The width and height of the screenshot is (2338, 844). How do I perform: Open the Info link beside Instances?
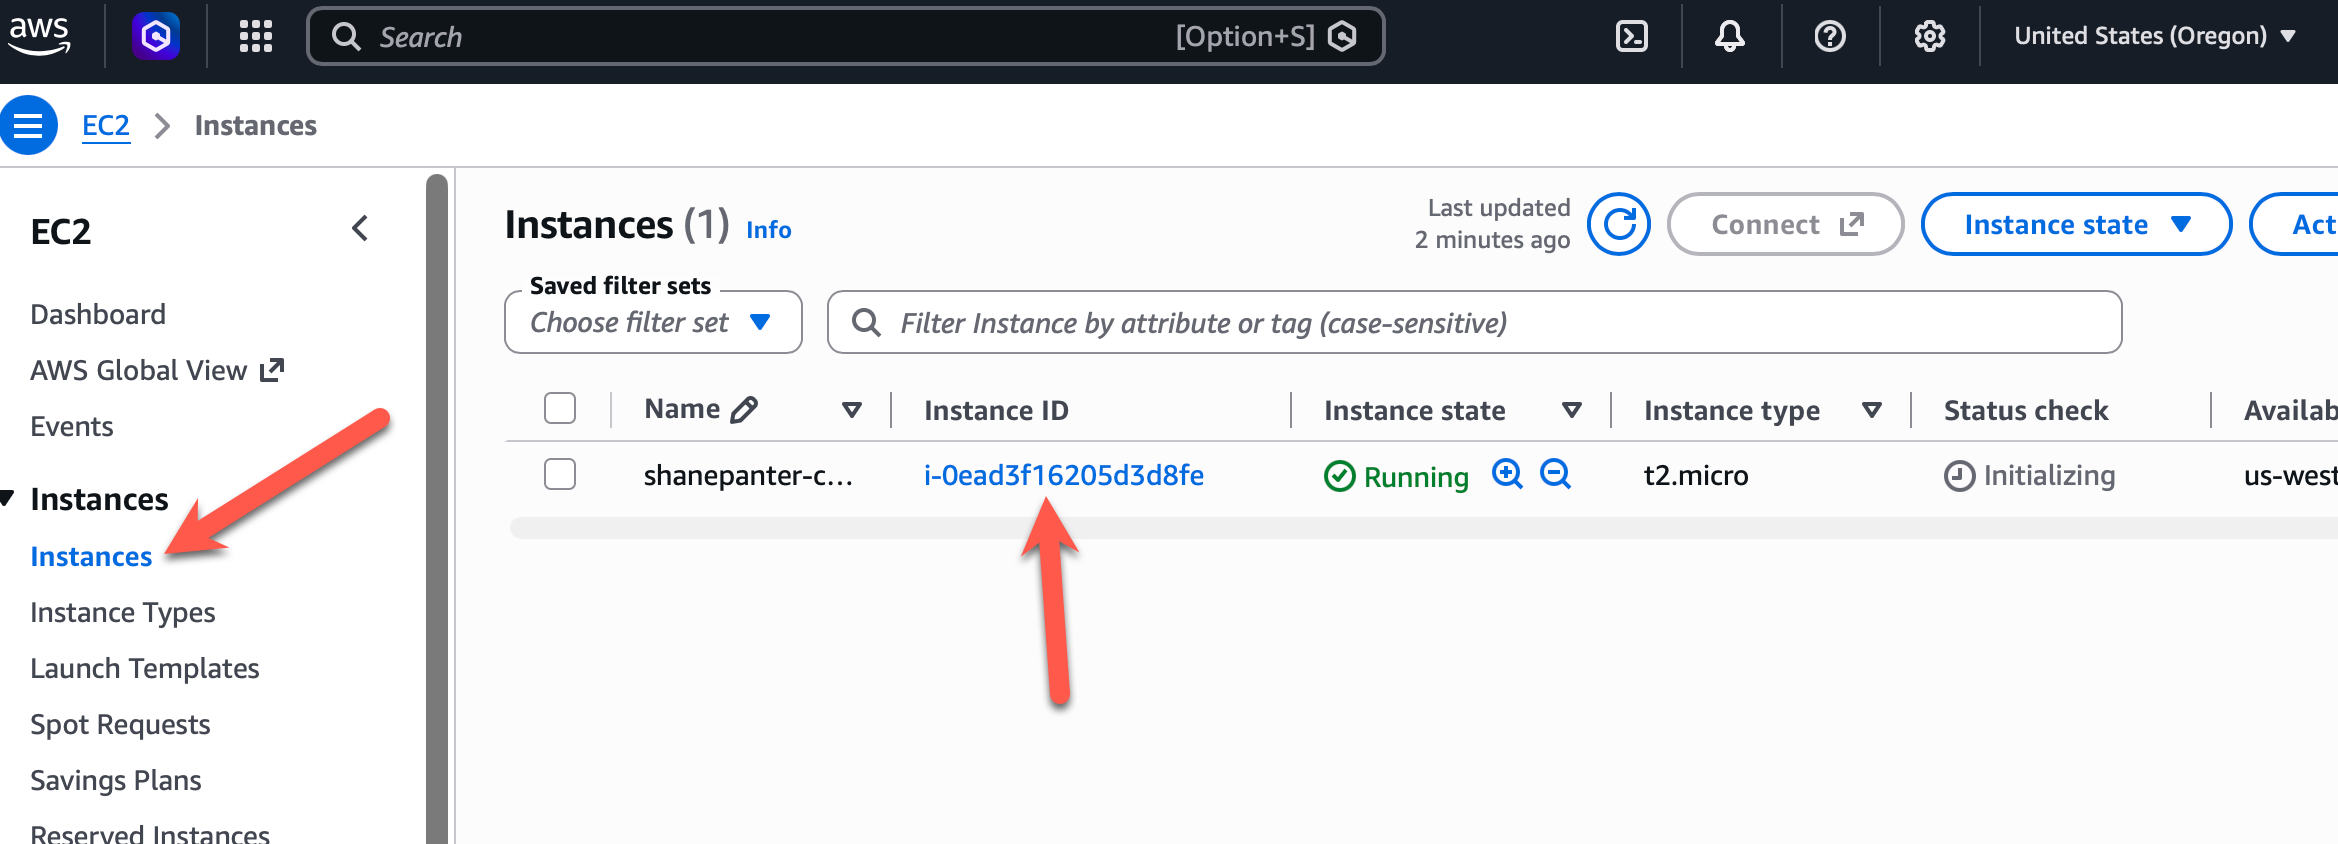(769, 229)
